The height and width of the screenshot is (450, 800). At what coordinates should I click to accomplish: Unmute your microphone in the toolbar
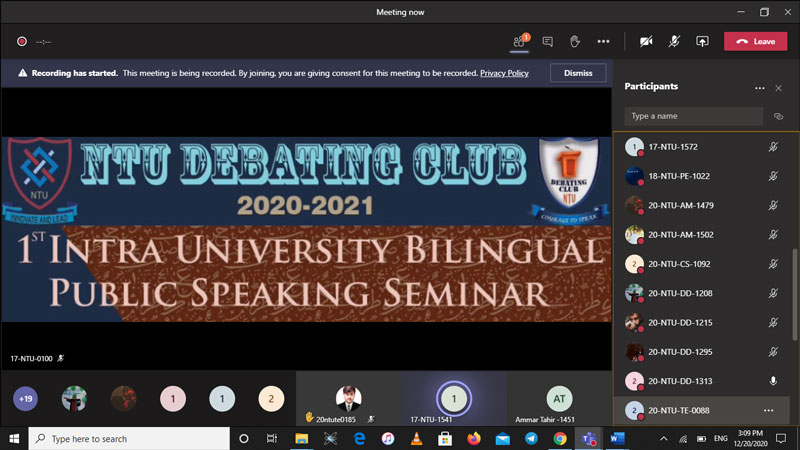pyautogui.click(x=674, y=41)
